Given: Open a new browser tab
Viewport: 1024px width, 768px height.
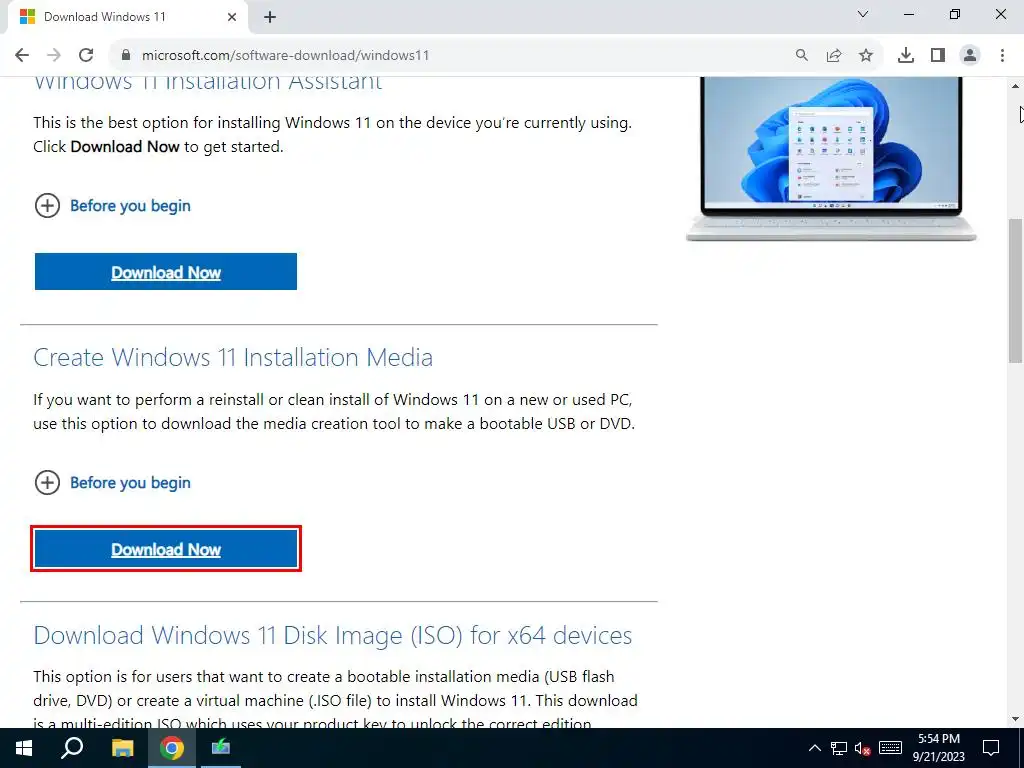Looking at the screenshot, I should coord(270,17).
